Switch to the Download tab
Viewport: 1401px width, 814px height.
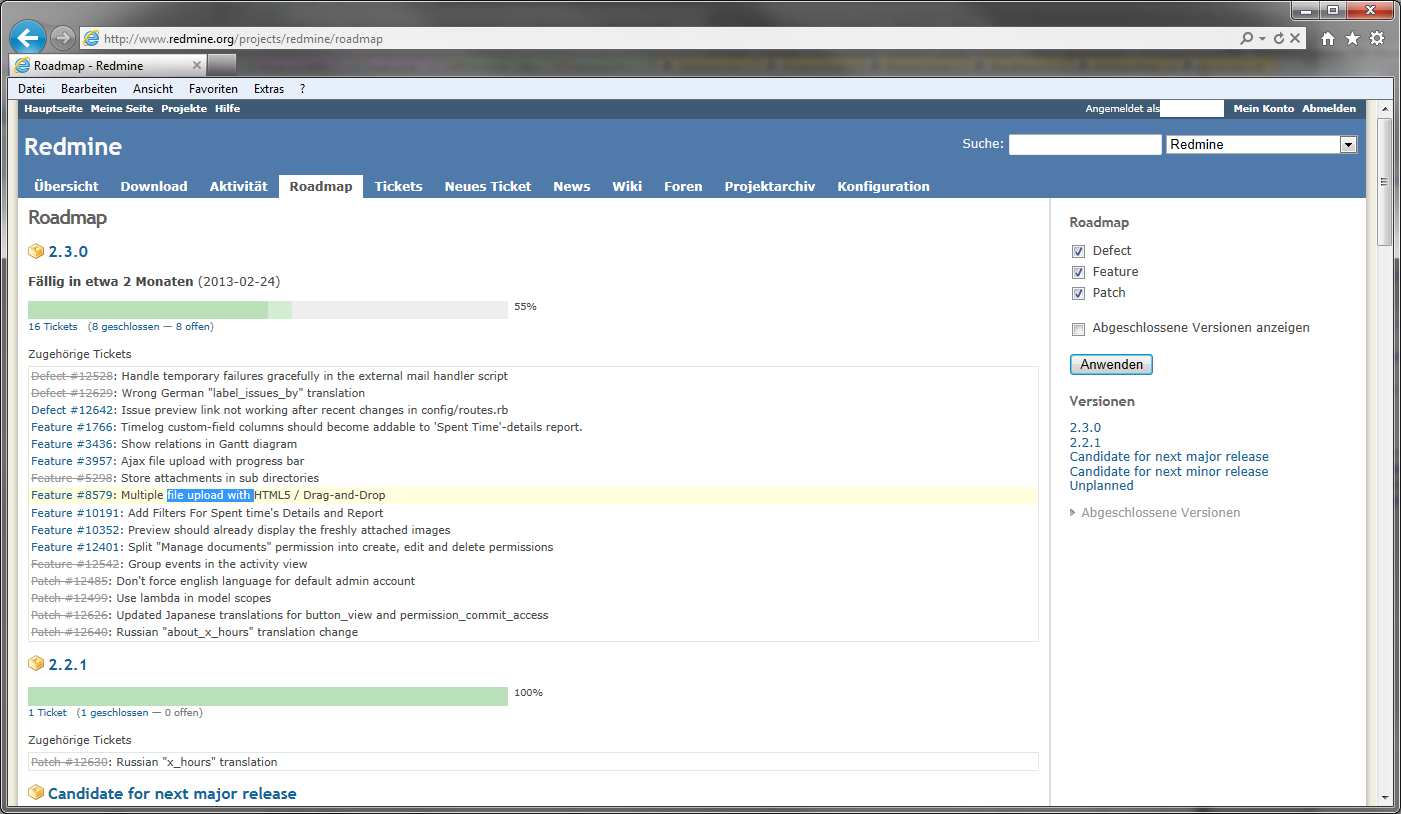coord(154,186)
